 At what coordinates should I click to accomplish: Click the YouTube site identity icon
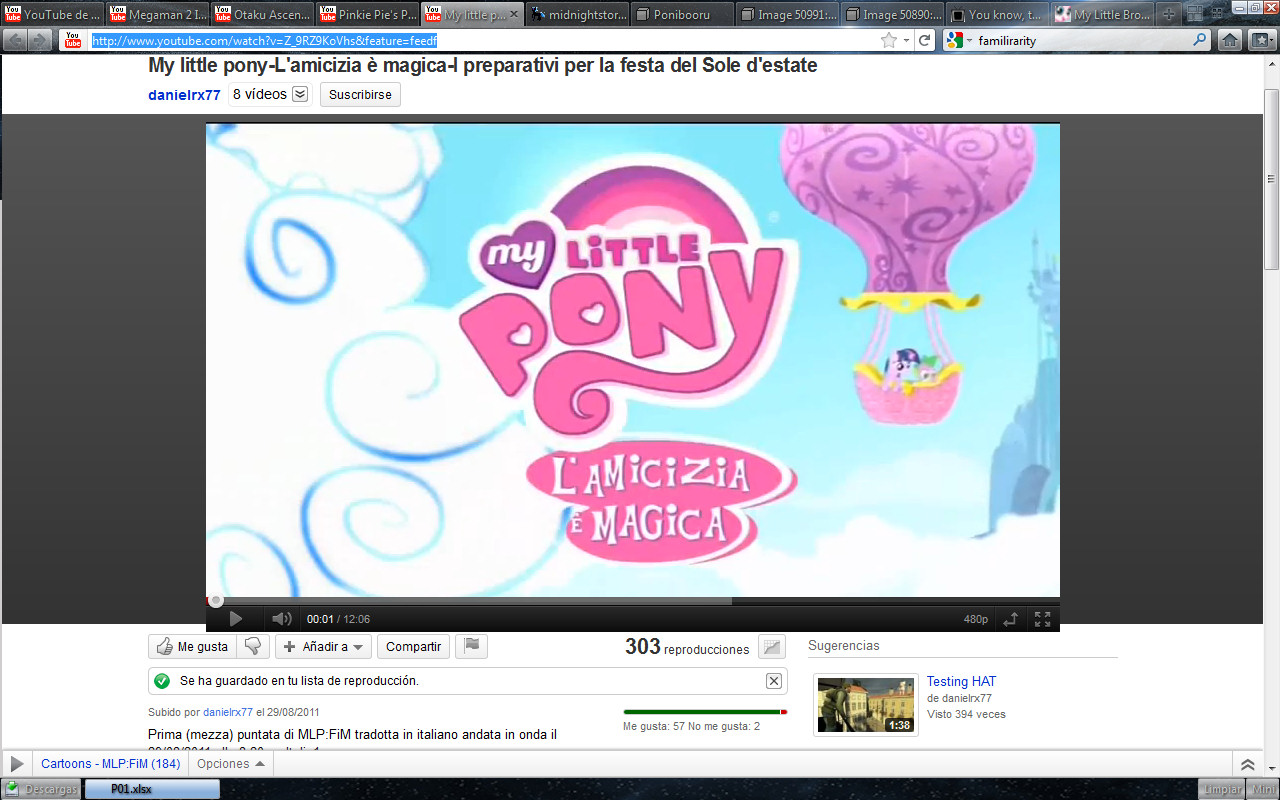[73, 40]
